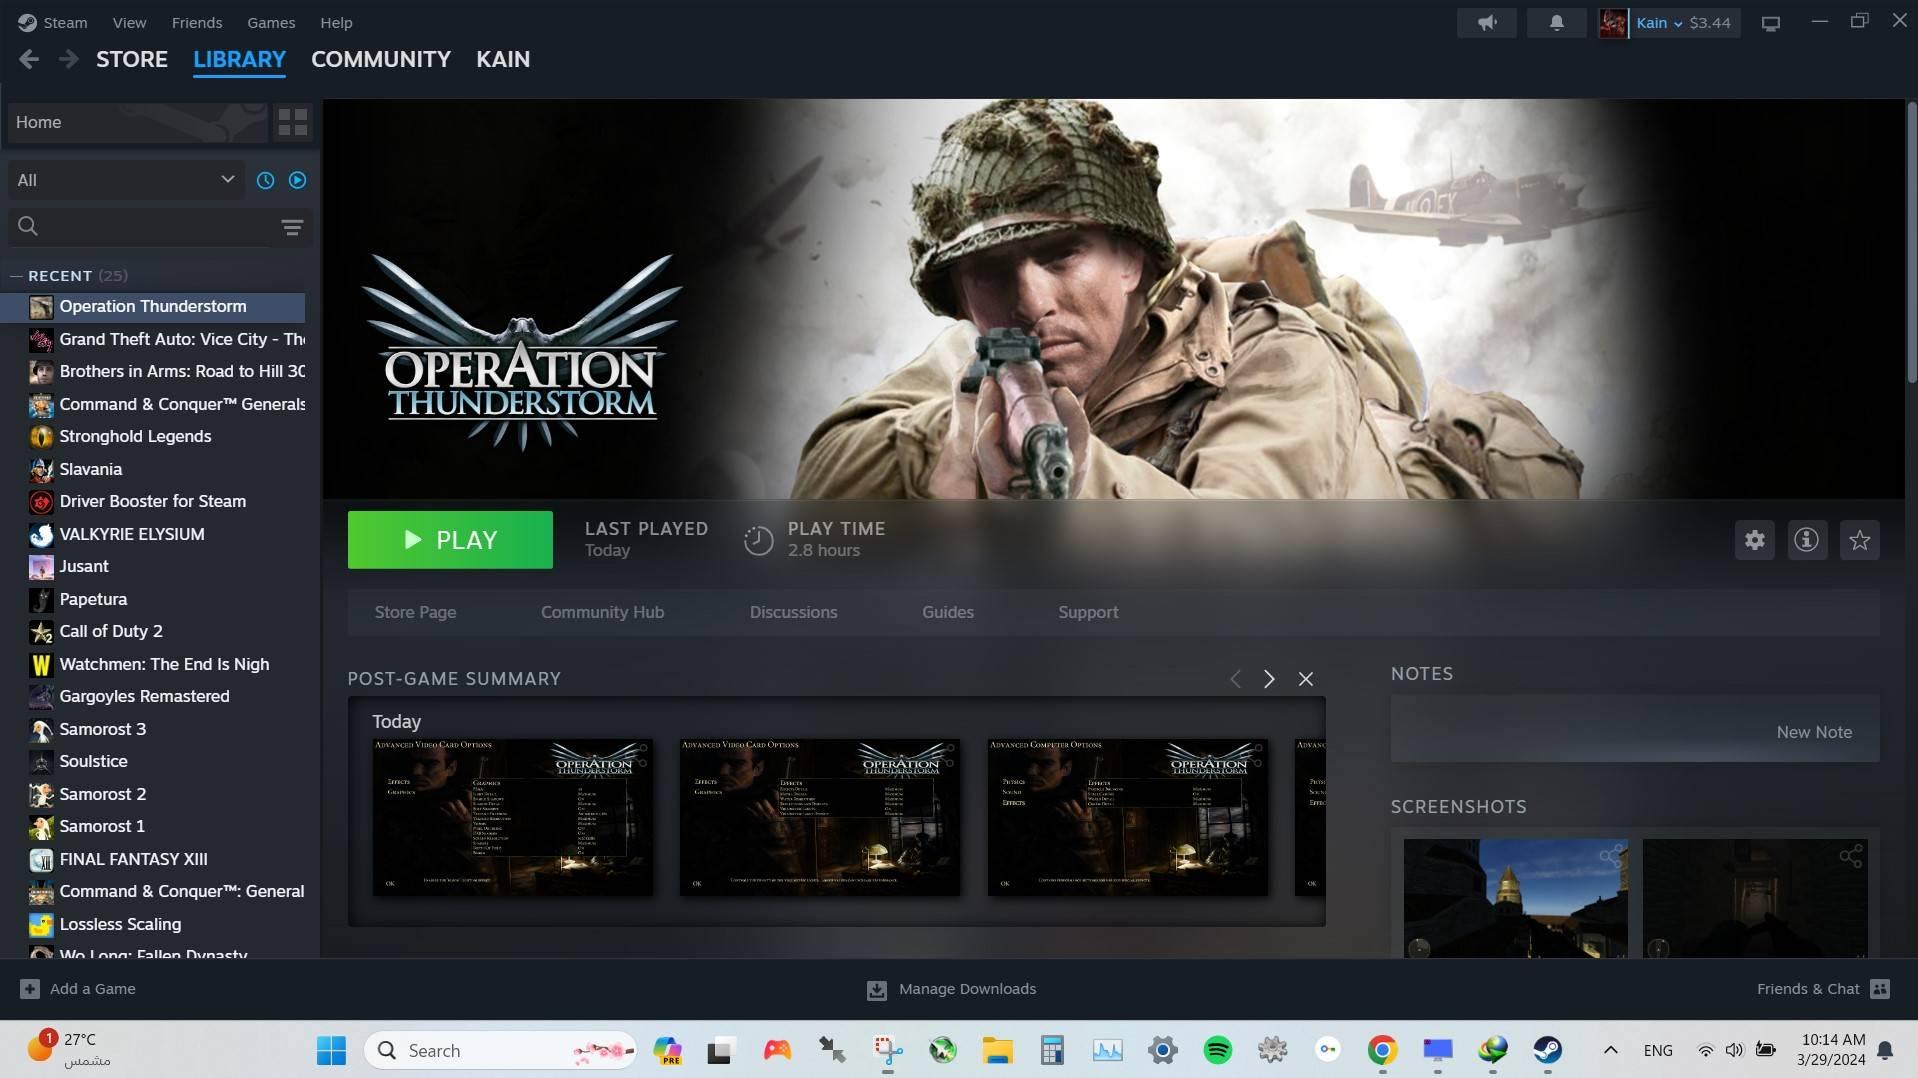Screen dimensions: 1918x1078
Task: Open Spotify from the taskbar
Action: (x=1217, y=1050)
